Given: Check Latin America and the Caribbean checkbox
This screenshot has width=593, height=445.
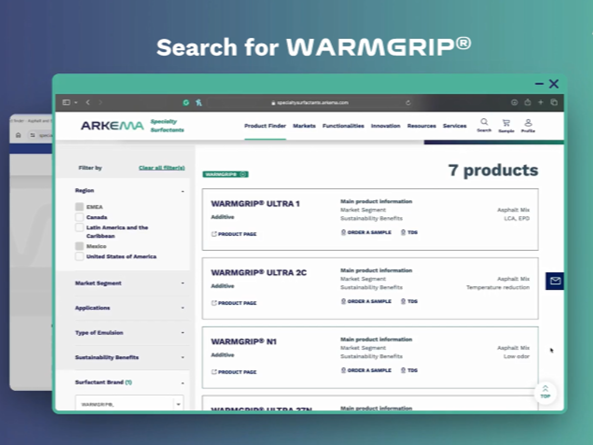Looking at the screenshot, I should pos(79,227).
